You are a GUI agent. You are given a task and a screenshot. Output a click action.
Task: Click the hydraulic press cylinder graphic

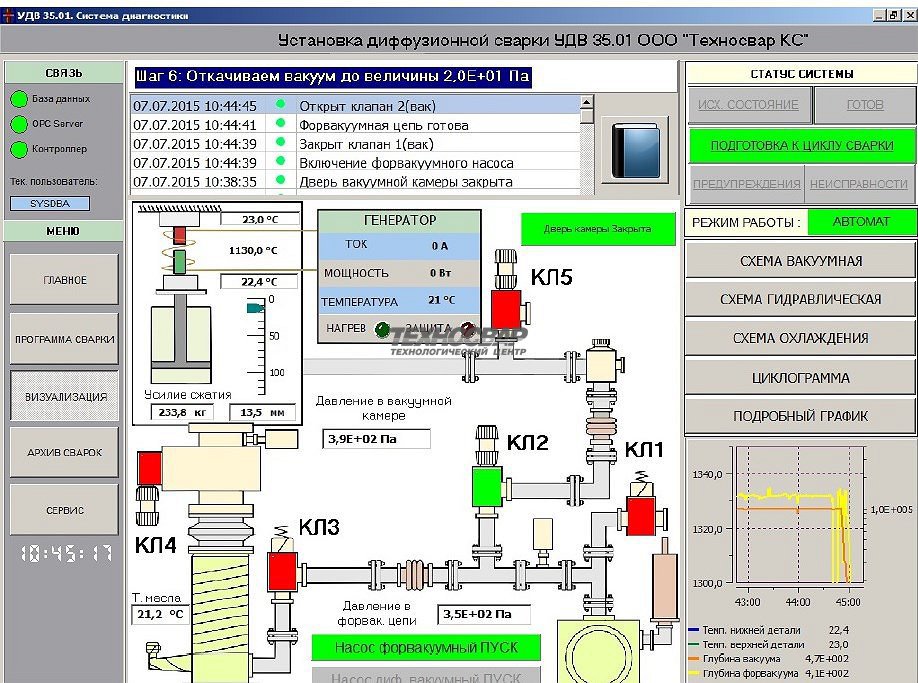181,344
